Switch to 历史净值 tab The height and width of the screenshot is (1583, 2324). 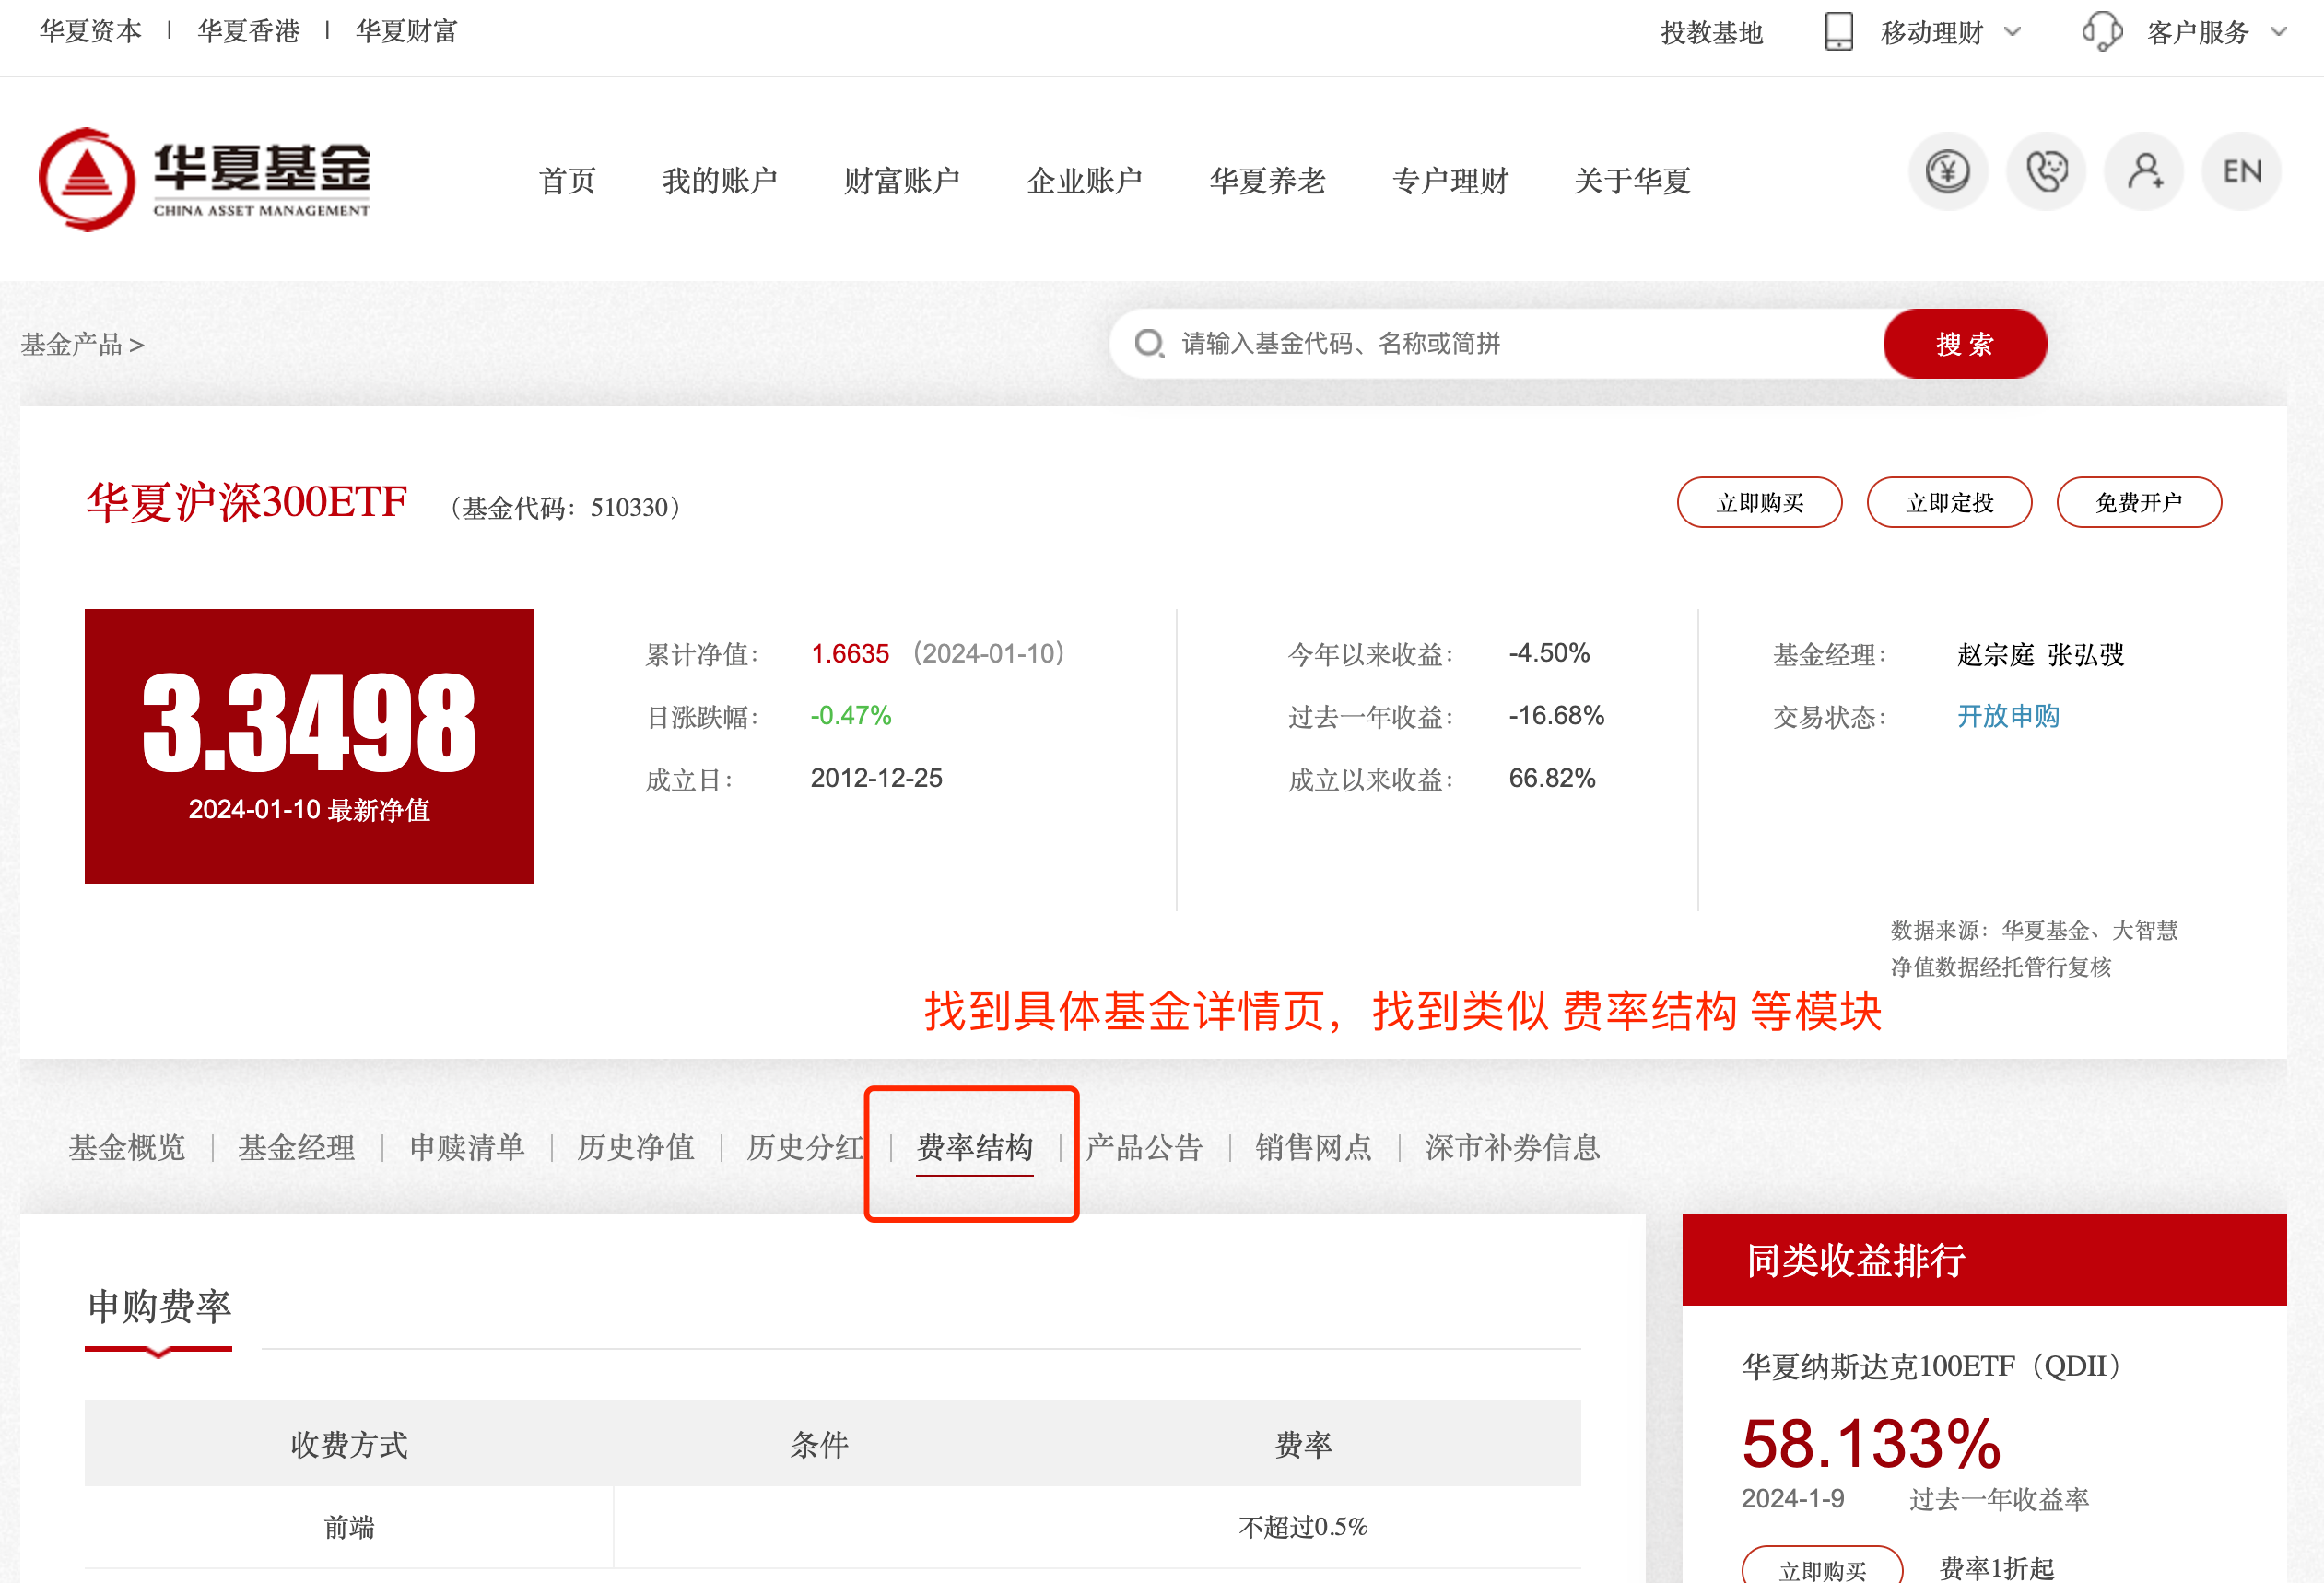click(x=635, y=1147)
